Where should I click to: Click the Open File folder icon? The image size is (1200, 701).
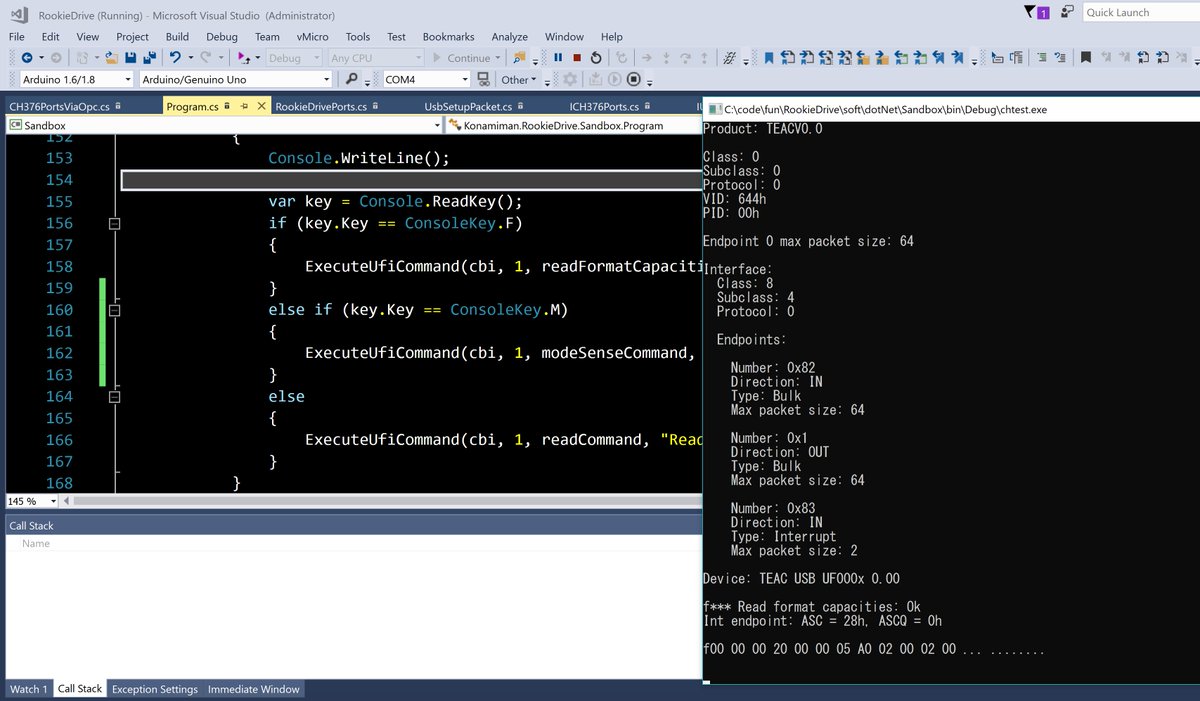coord(112,58)
